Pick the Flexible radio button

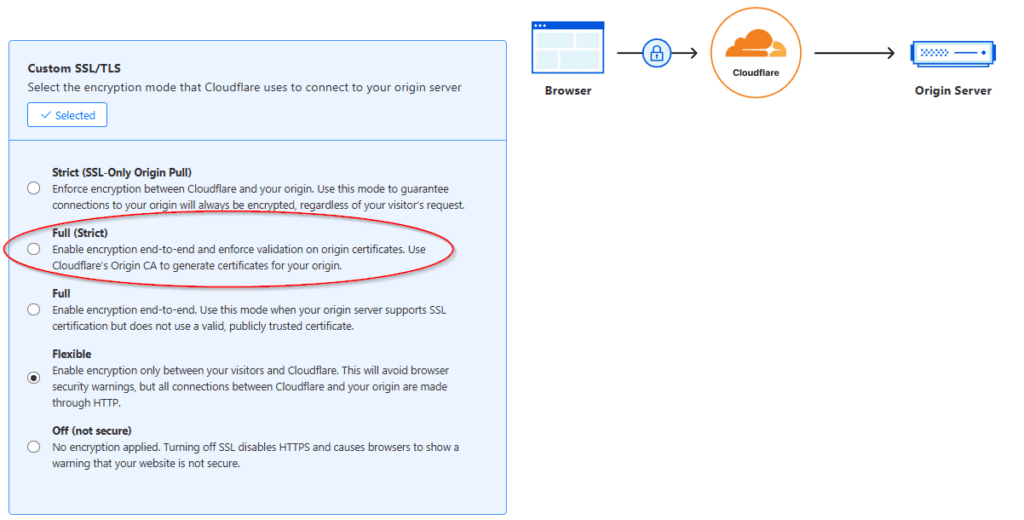(x=34, y=378)
